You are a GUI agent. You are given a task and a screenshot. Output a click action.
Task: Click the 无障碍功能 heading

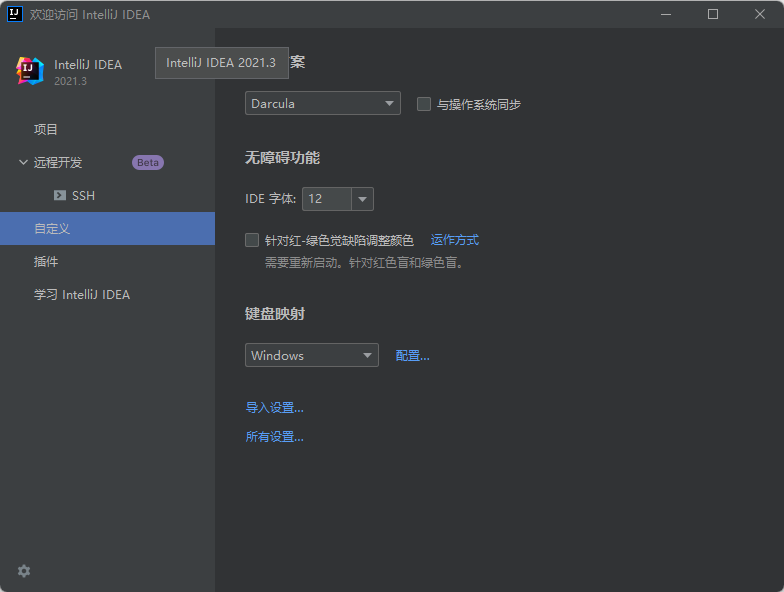pos(282,158)
